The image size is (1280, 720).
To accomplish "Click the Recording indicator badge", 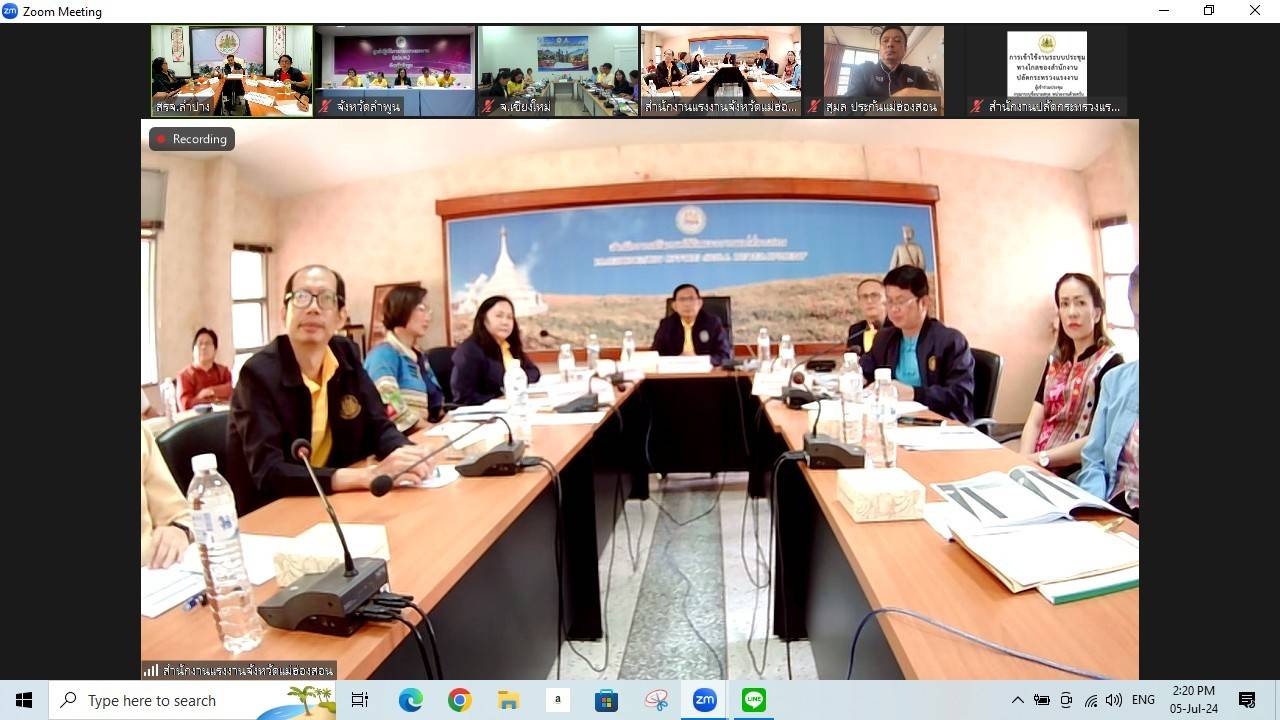I will (192, 139).
